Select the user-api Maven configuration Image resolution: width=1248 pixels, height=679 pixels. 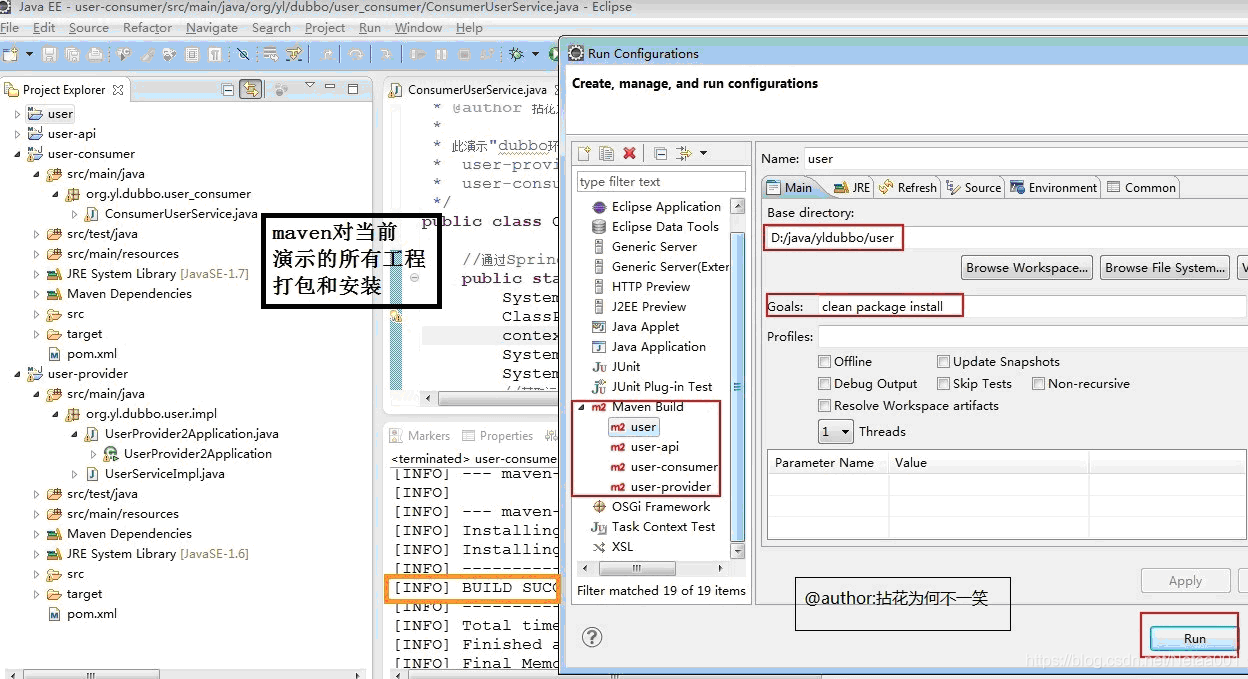tap(644, 447)
